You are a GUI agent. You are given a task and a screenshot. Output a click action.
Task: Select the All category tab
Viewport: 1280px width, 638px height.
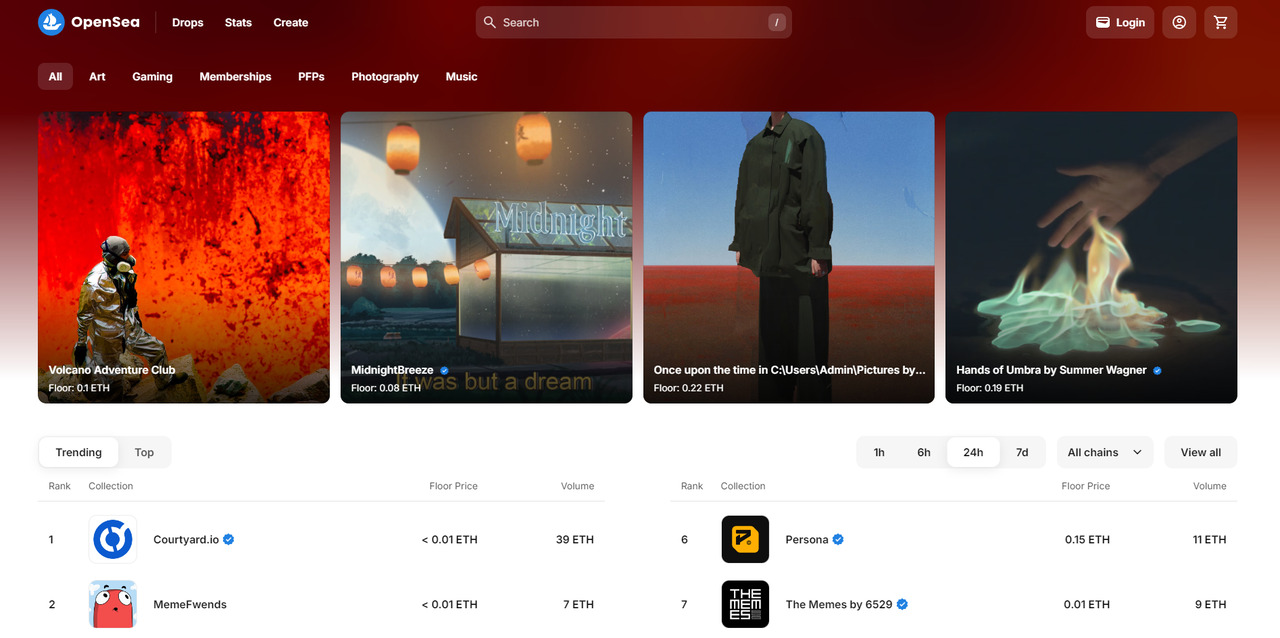pos(55,76)
